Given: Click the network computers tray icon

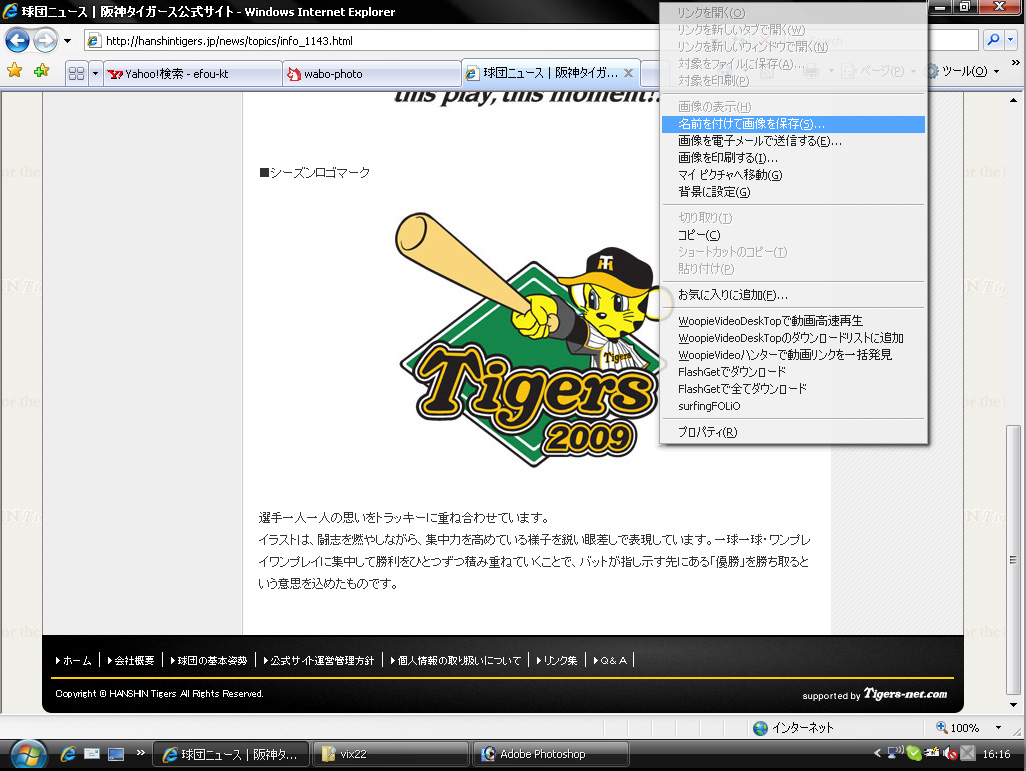Looking at the screenshot, I should click(895, 753).
